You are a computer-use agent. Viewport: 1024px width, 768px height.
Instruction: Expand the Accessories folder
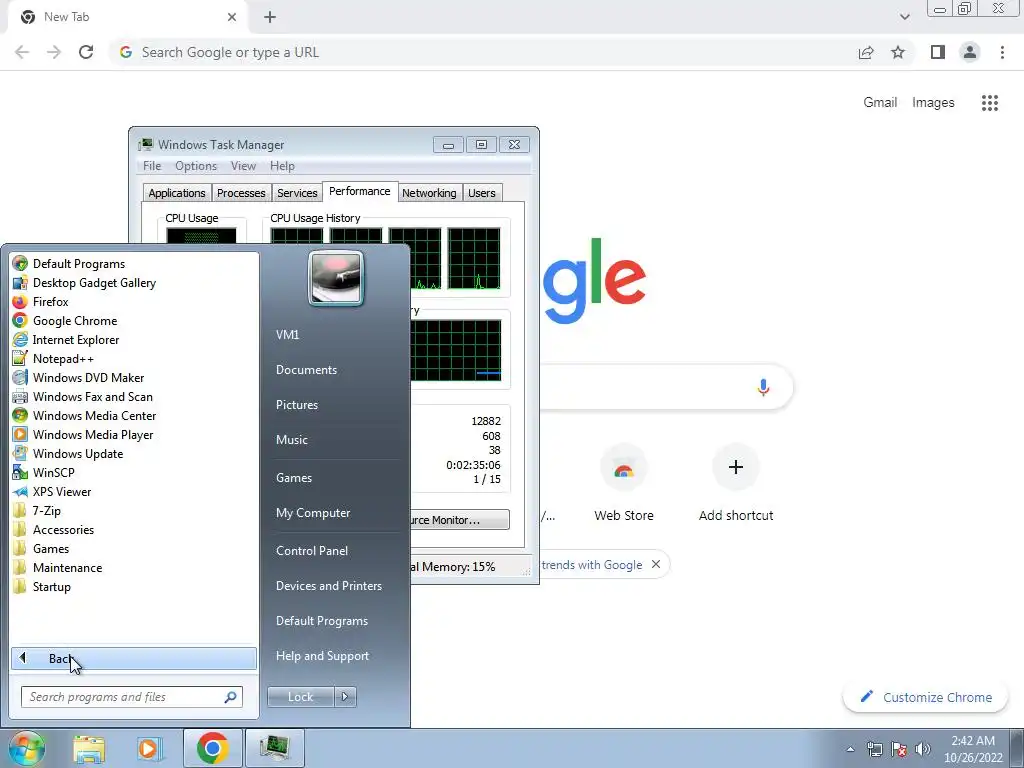pyautogui.click(x=54, y=530)
